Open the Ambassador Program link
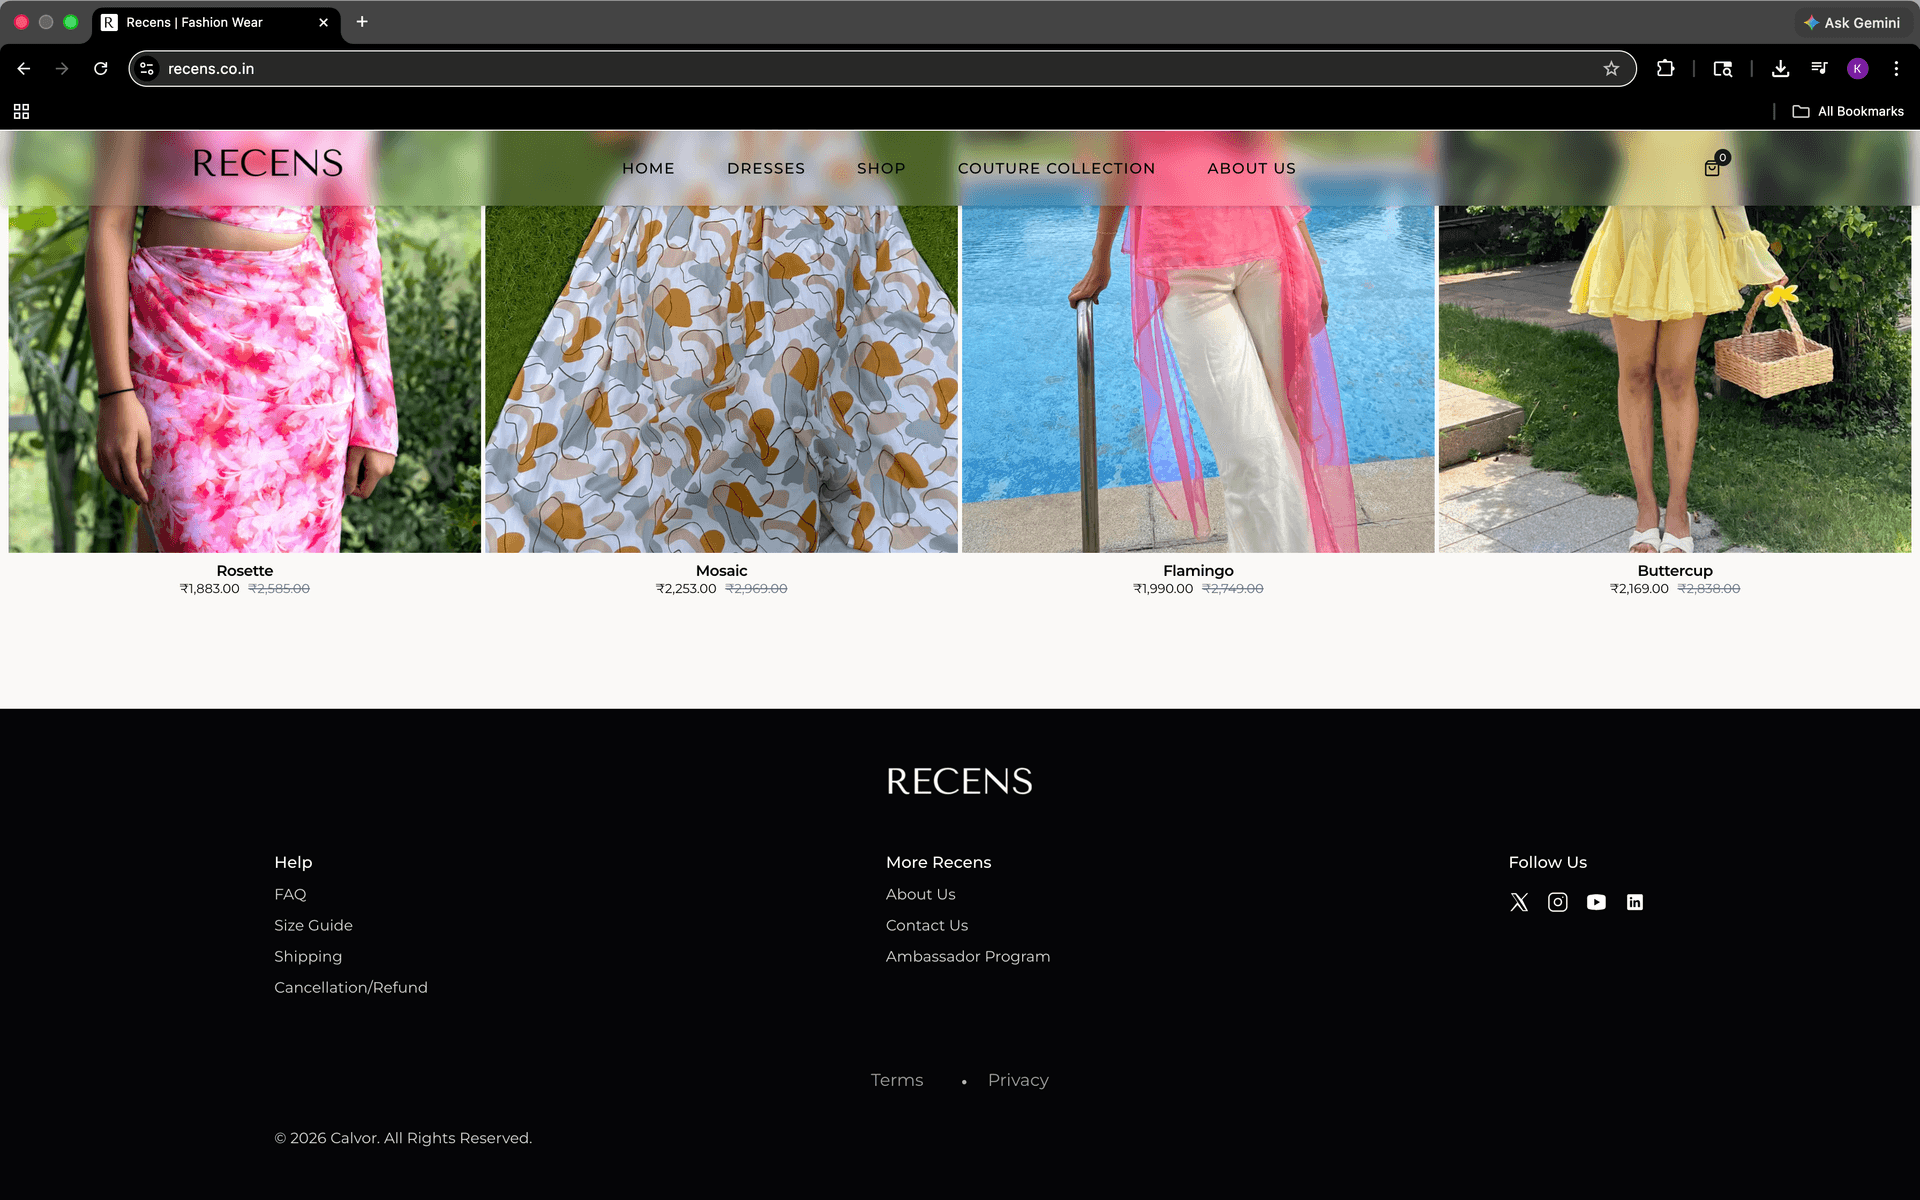The image size is (1920, 1200). click(x=967, y=956)
